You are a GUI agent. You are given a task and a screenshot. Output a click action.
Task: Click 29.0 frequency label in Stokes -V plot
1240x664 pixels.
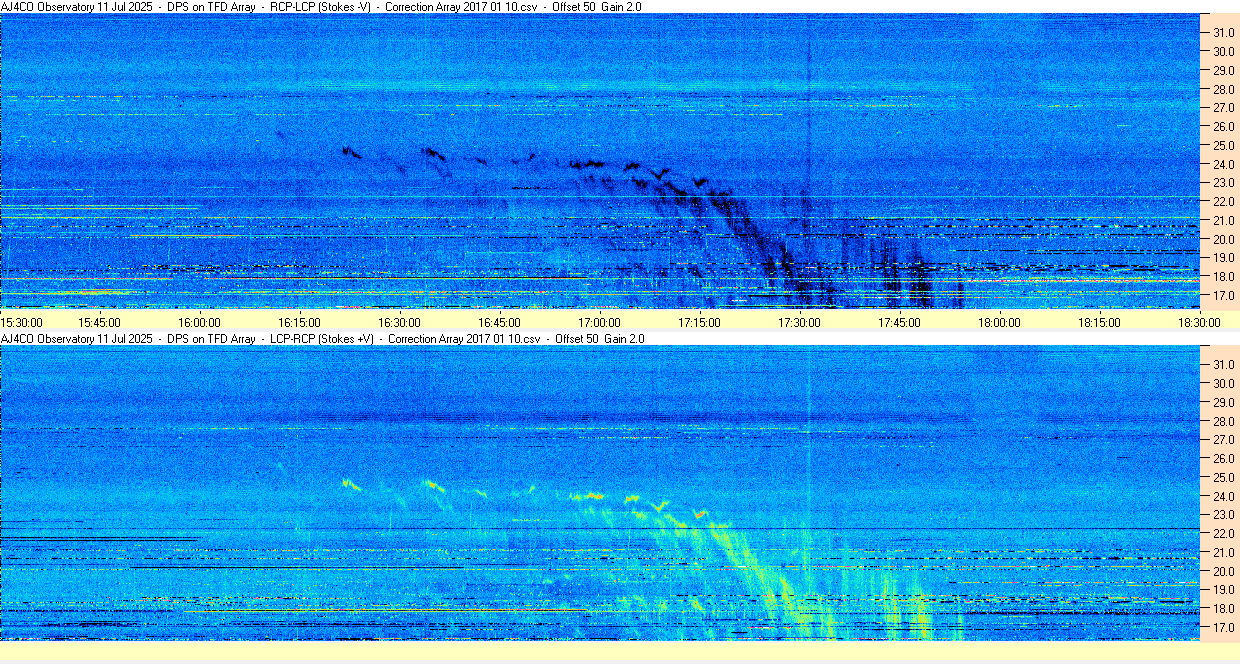(1223, 70)
